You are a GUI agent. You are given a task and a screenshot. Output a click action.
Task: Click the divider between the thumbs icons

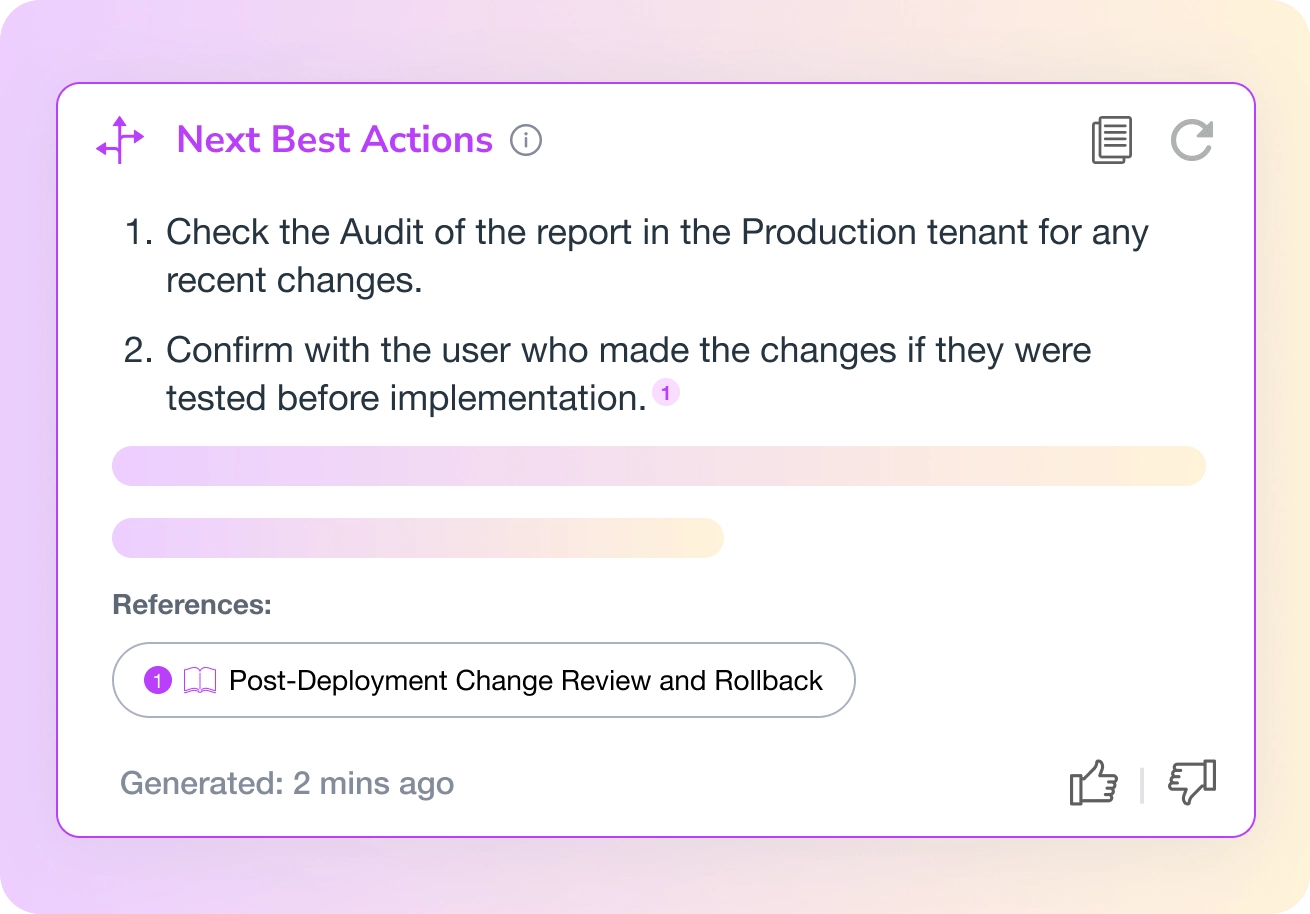[x=1142, y=784]
